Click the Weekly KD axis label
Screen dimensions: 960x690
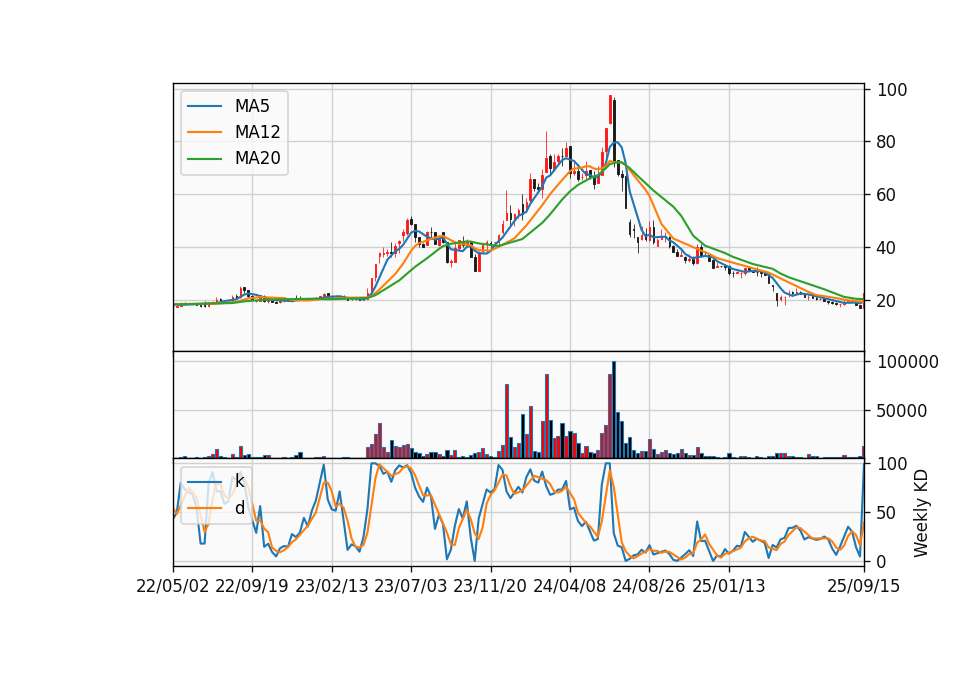(x=921, y=513)
